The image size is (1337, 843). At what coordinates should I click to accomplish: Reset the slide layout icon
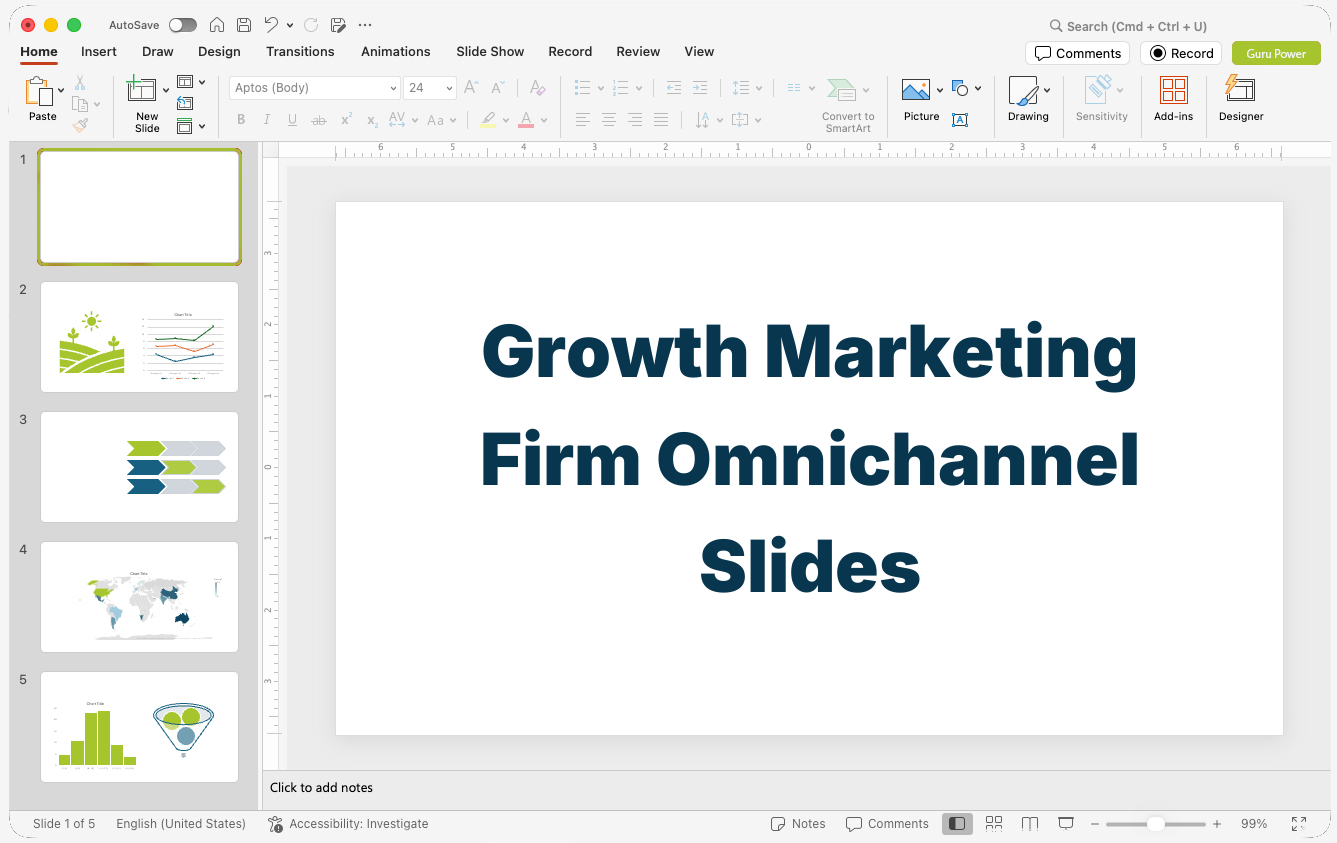click(x=185, y=103)
